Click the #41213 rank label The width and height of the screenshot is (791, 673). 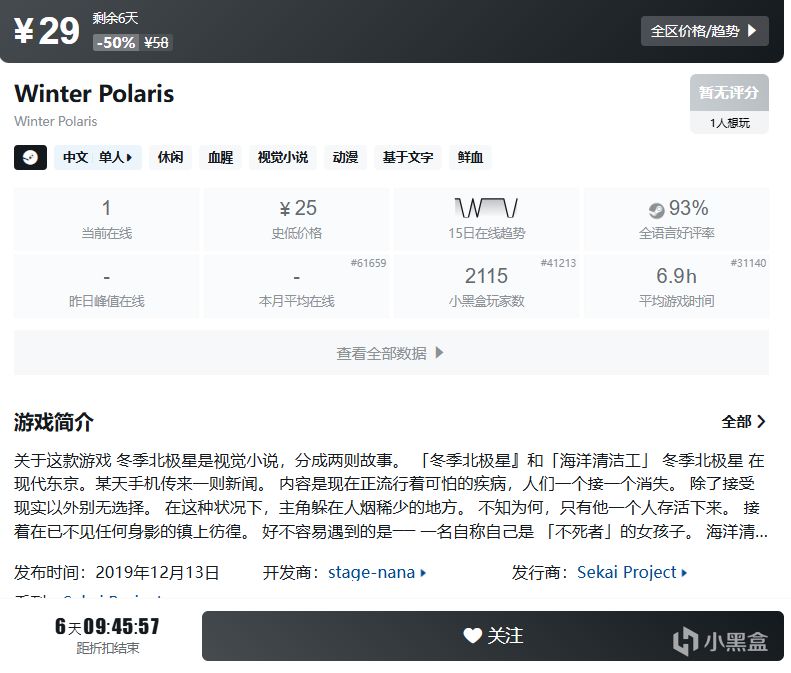pyautogui.click(x=558, y=263)
